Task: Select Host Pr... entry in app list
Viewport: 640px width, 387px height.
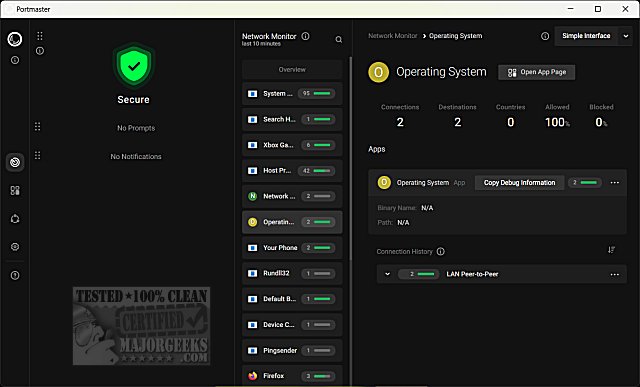Action: click(292, 171)
